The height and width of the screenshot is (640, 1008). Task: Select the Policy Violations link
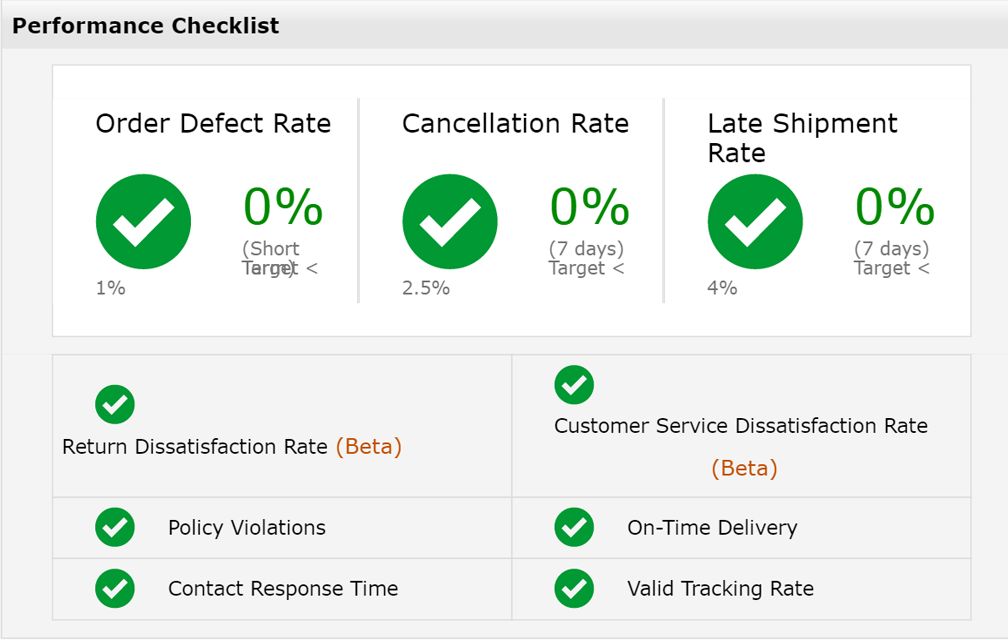pyautogui.click(x=246, y=528)
